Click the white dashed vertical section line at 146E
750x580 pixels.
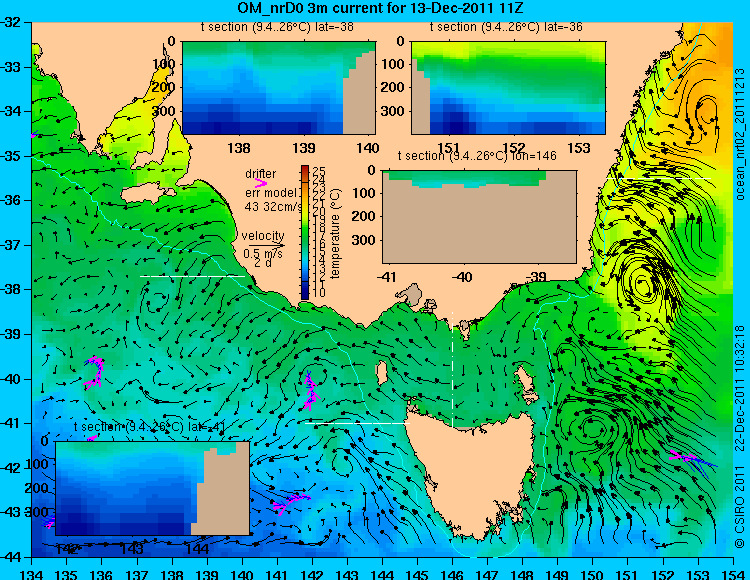coord(452,369)
